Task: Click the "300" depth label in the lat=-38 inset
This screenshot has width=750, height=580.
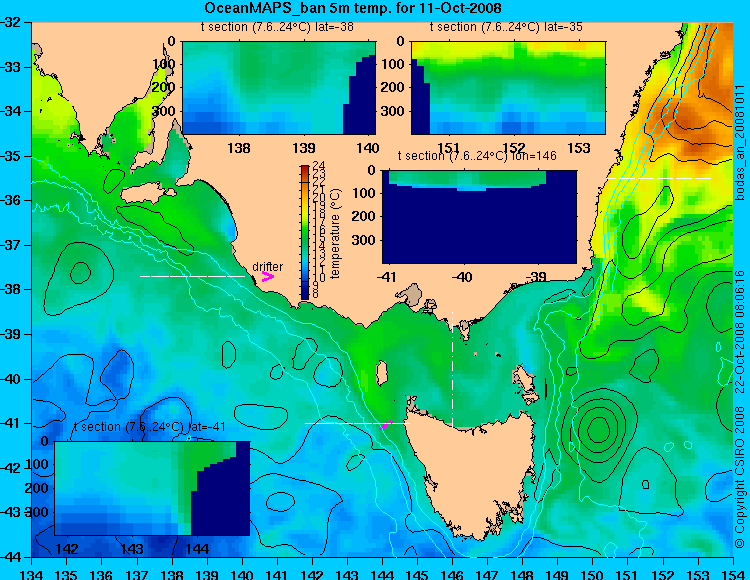Action: 164,111
